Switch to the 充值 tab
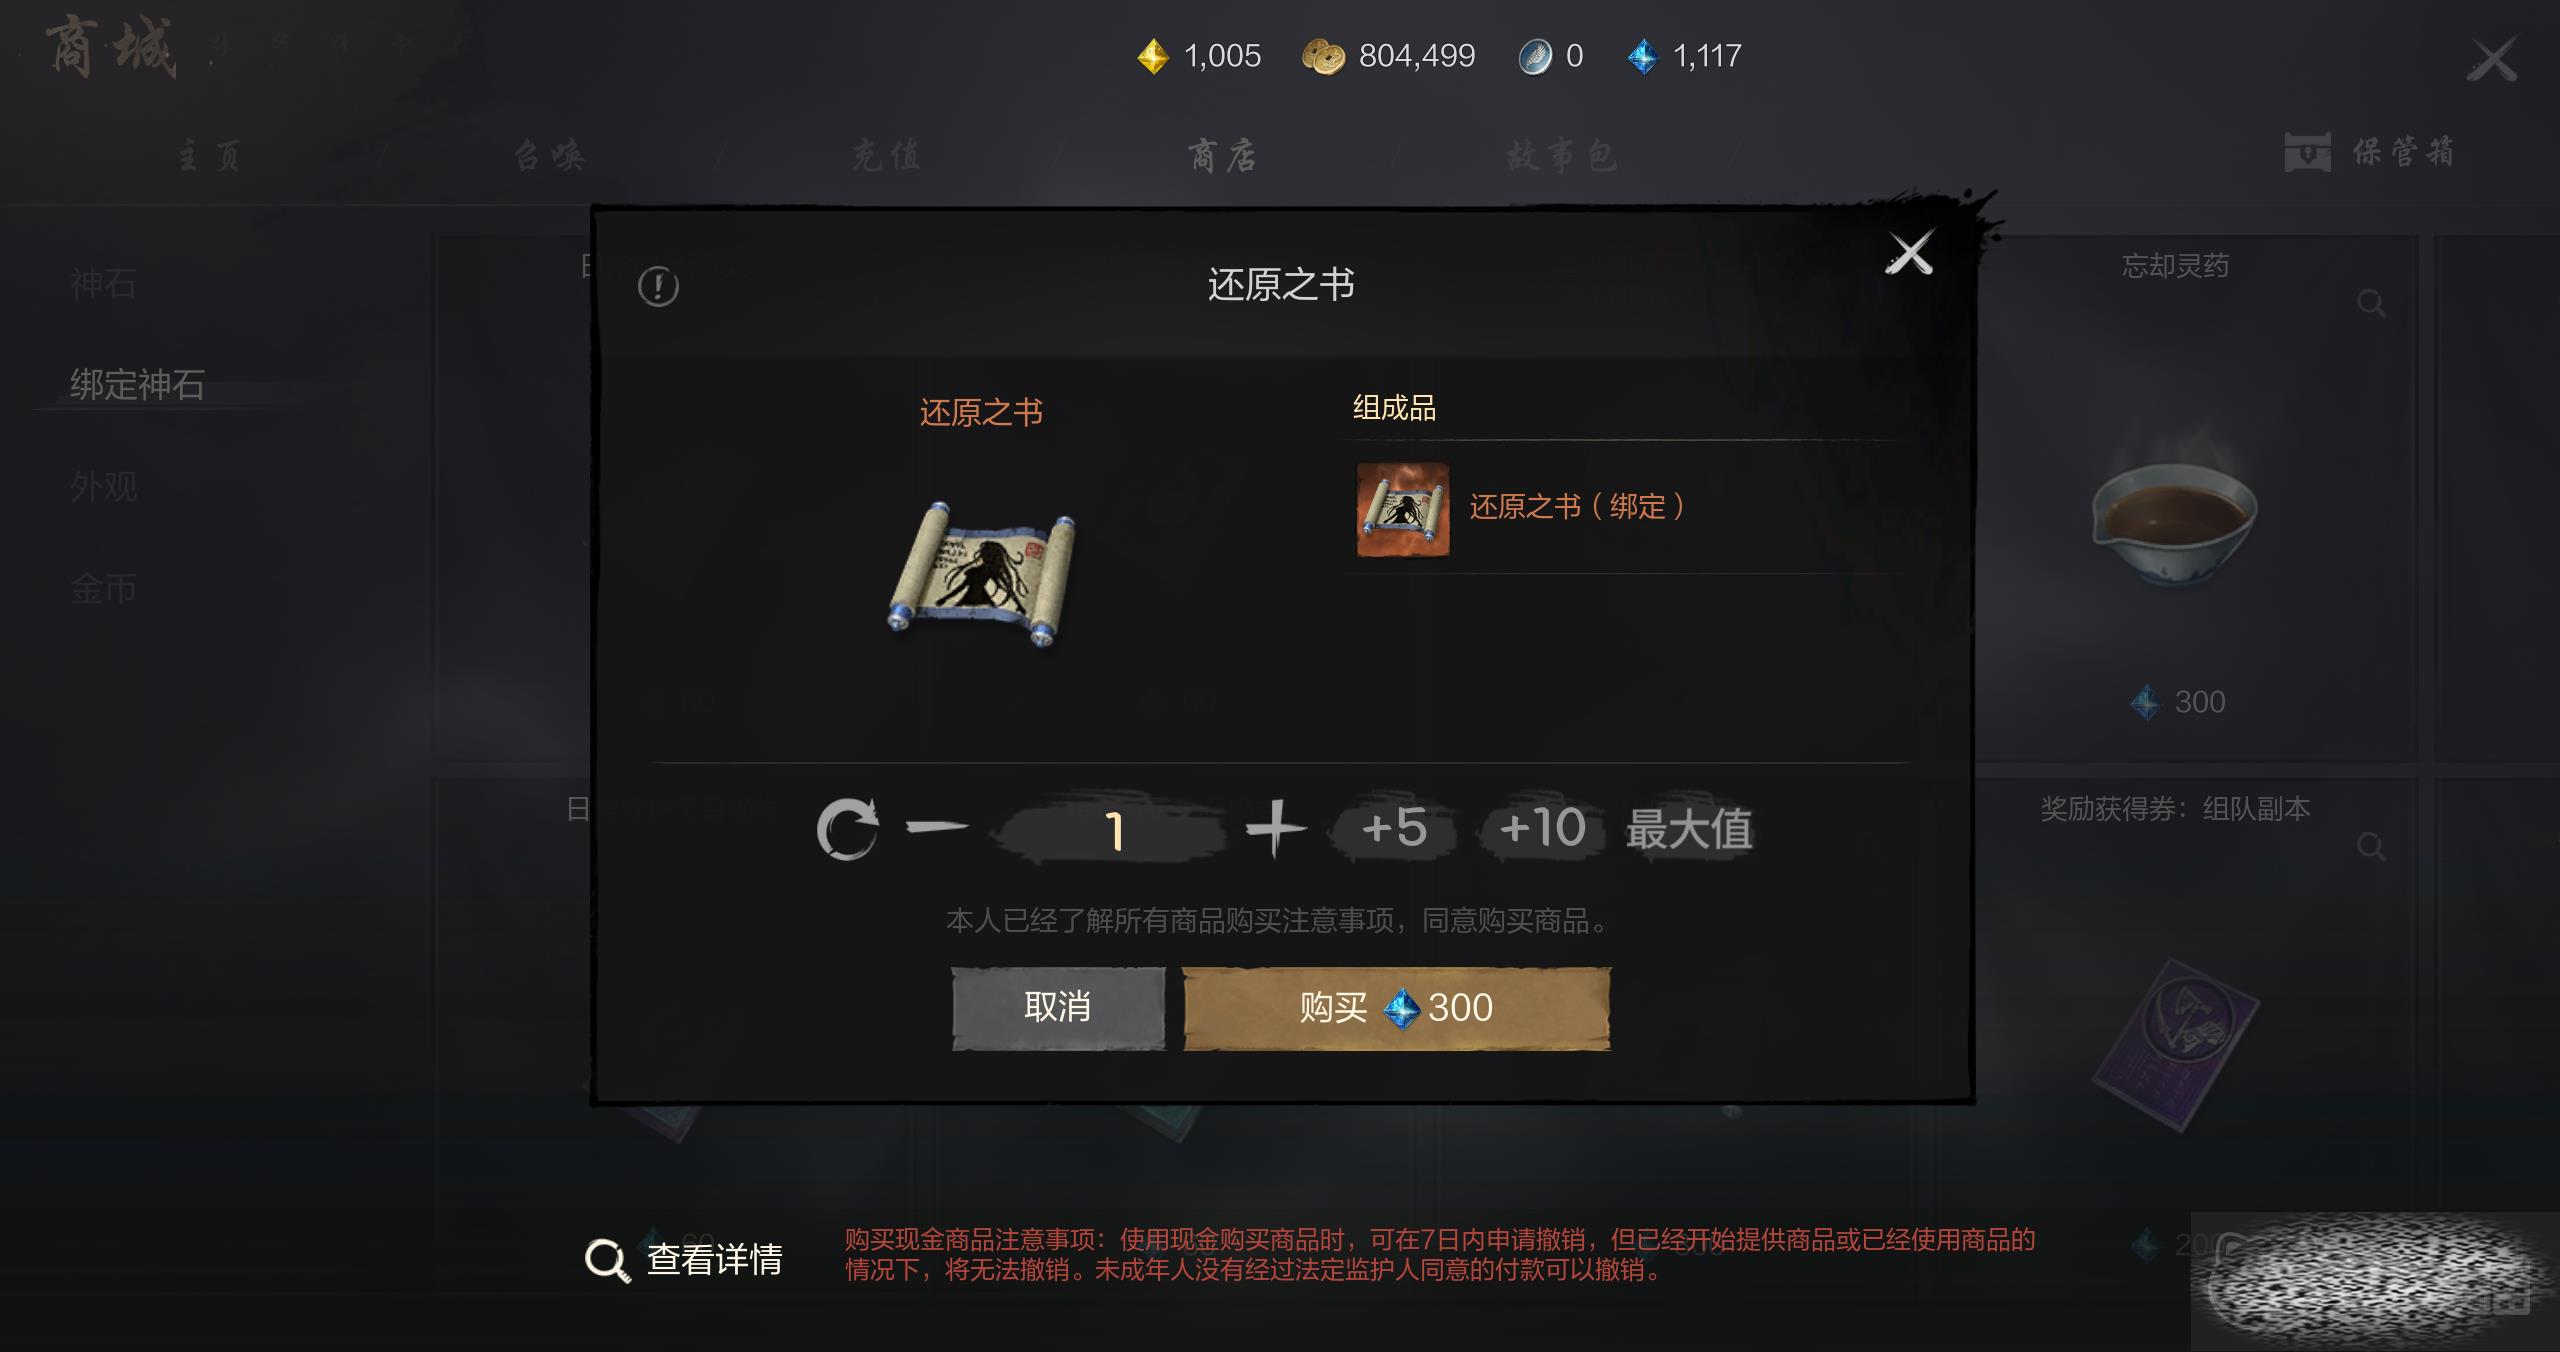Viewport: 2560px width, 1352px height. point(887,155)
